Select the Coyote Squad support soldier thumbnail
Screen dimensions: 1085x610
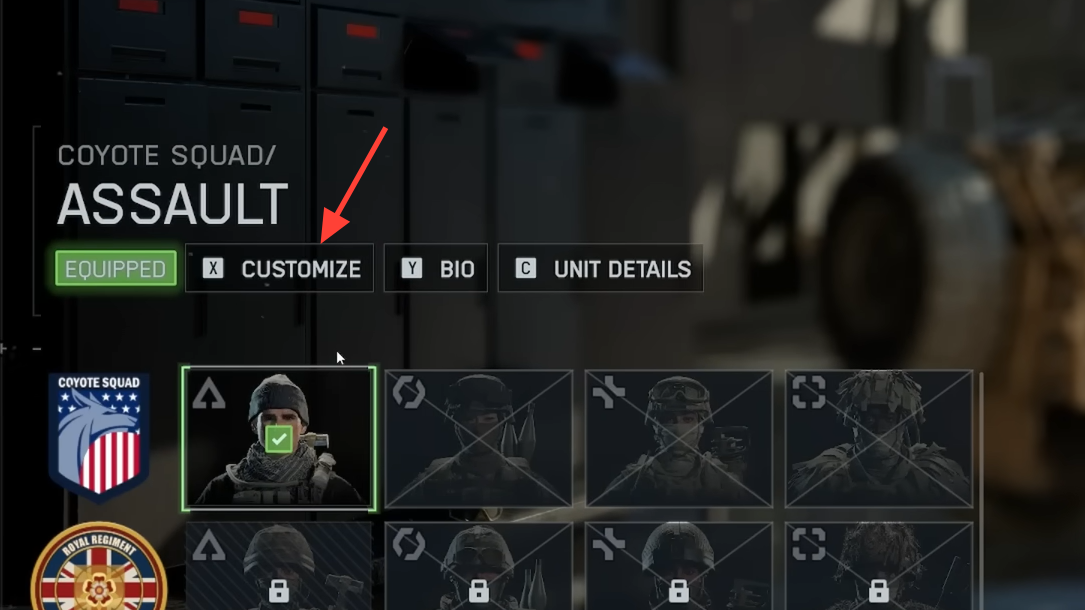pyautogui.click(x=679, y=438)
